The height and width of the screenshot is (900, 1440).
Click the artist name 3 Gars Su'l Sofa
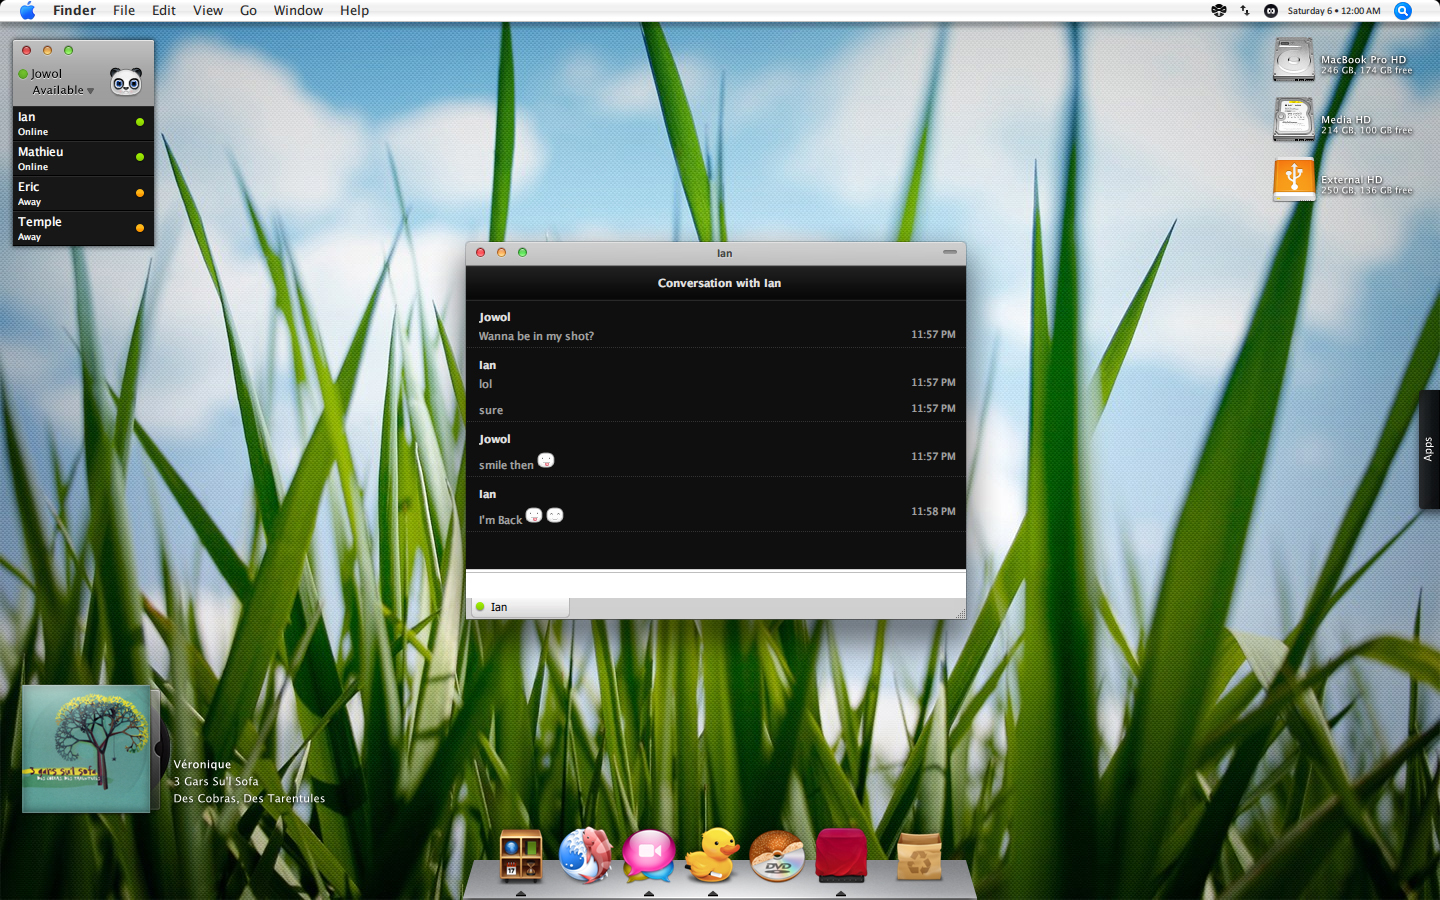pyautogui.click(x=216, y=781)
